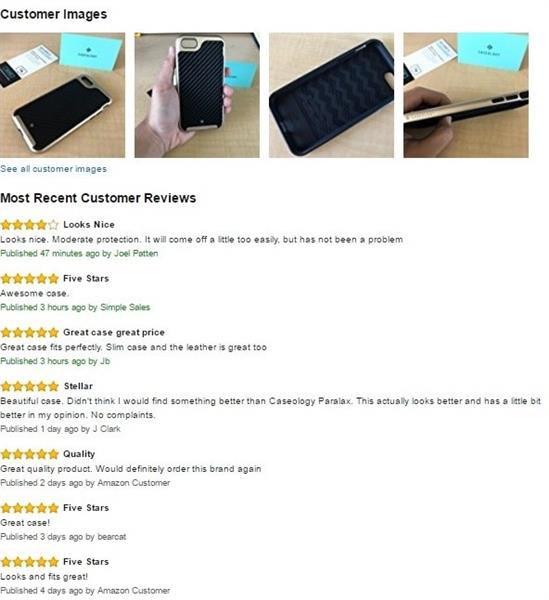Open the side-view customer image of case
The height and width of the screenshot is (600, 549).
tap(466, 95)
